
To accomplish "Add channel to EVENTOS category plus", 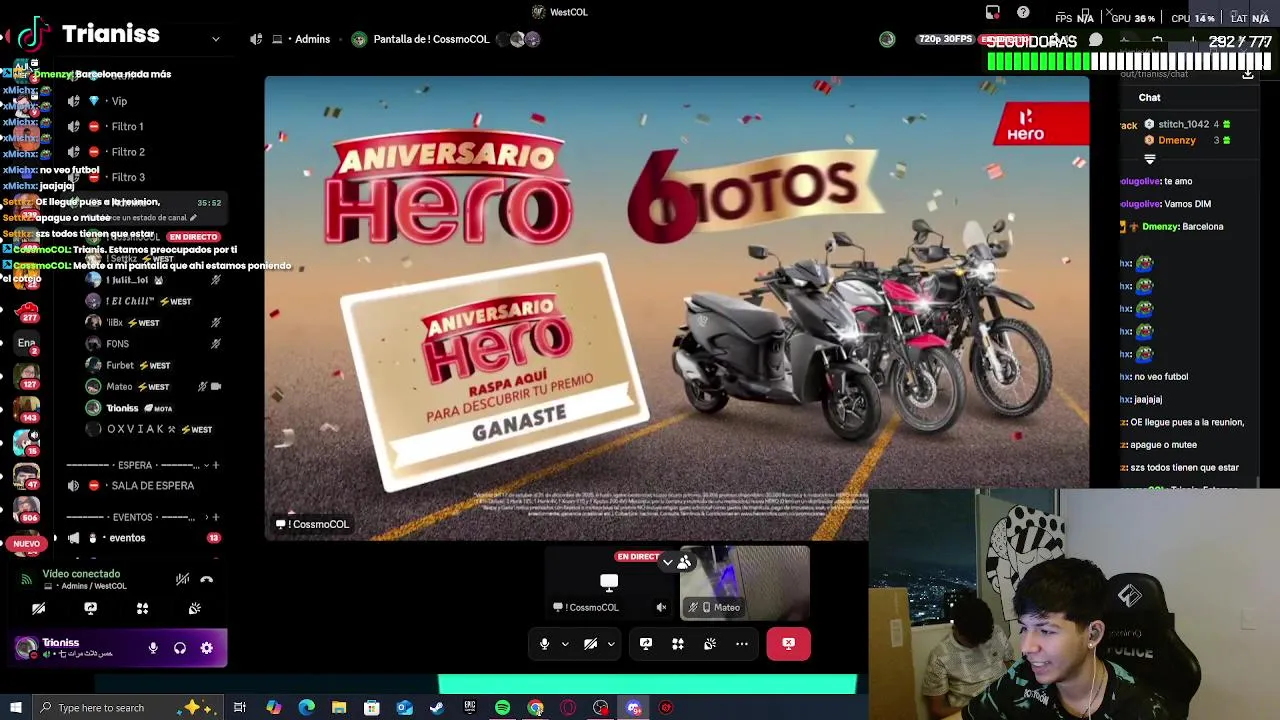I will (x=215, y=517).
